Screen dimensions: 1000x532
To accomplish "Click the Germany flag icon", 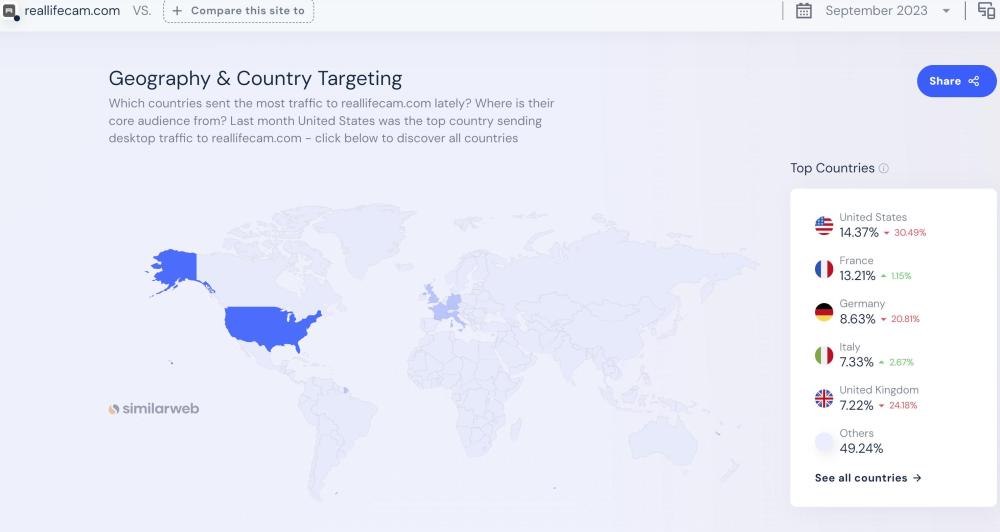I will (824, 312).
